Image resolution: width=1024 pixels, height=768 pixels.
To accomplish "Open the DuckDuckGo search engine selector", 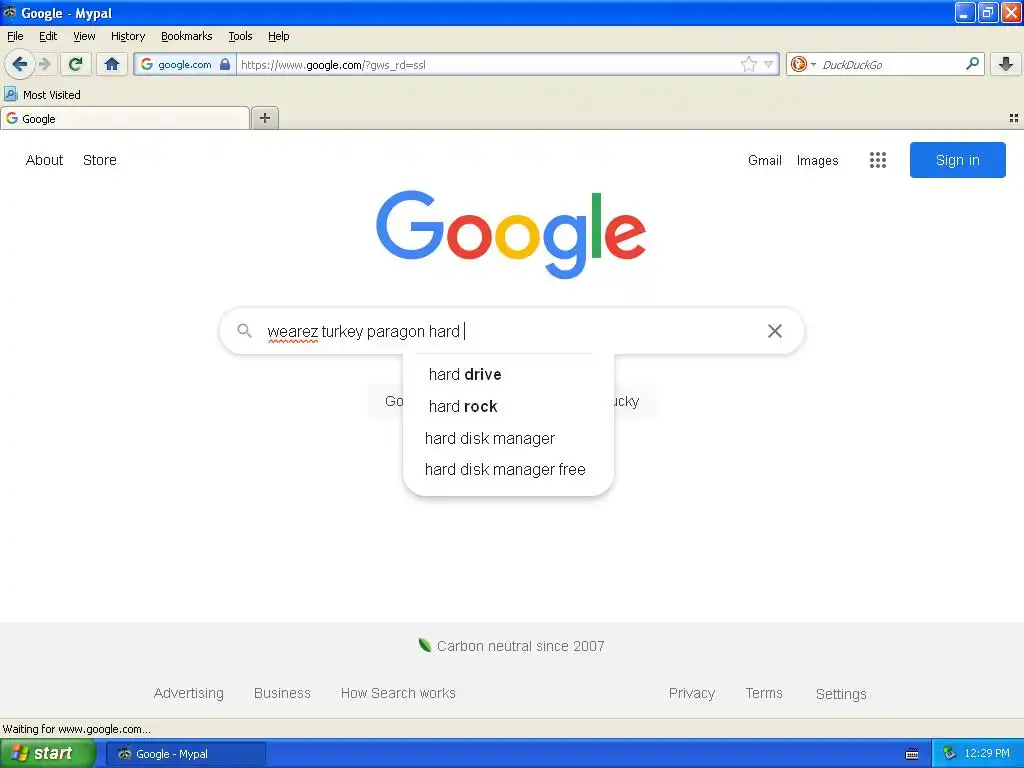I will pyautogui.click(x=803, y=64).
